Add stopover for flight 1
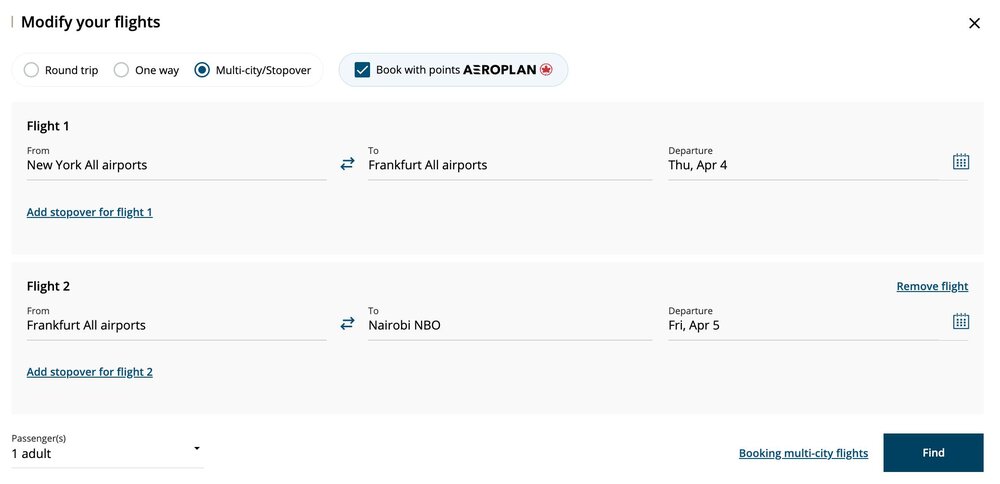This screenshot has width=1000, height=484. [89, 212]
